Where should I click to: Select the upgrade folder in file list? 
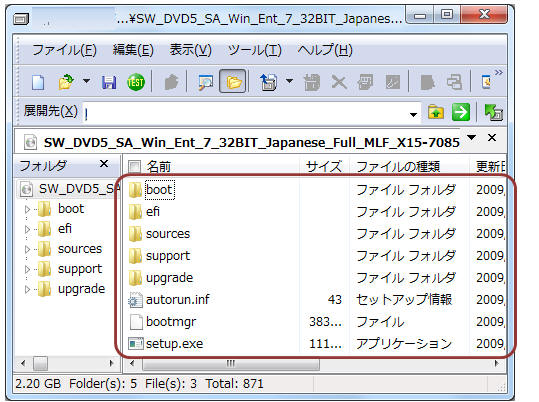[169, 278]
